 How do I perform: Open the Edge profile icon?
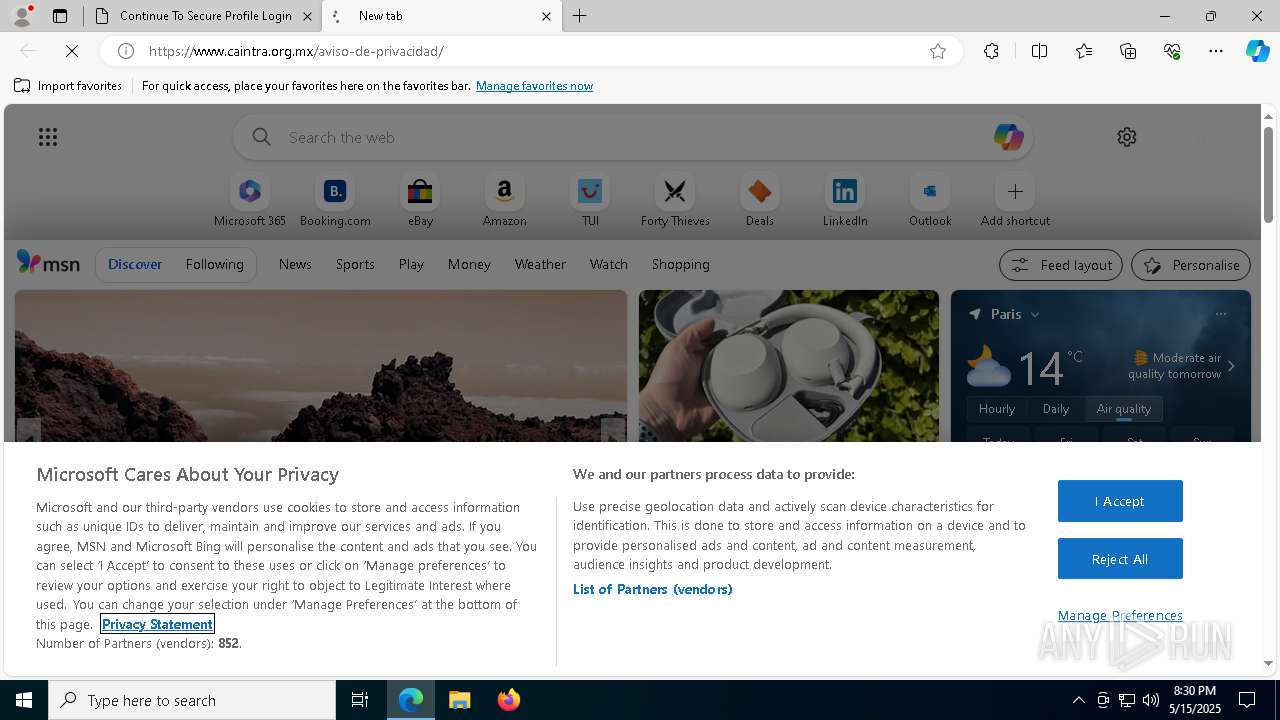(x=21, y=16)
